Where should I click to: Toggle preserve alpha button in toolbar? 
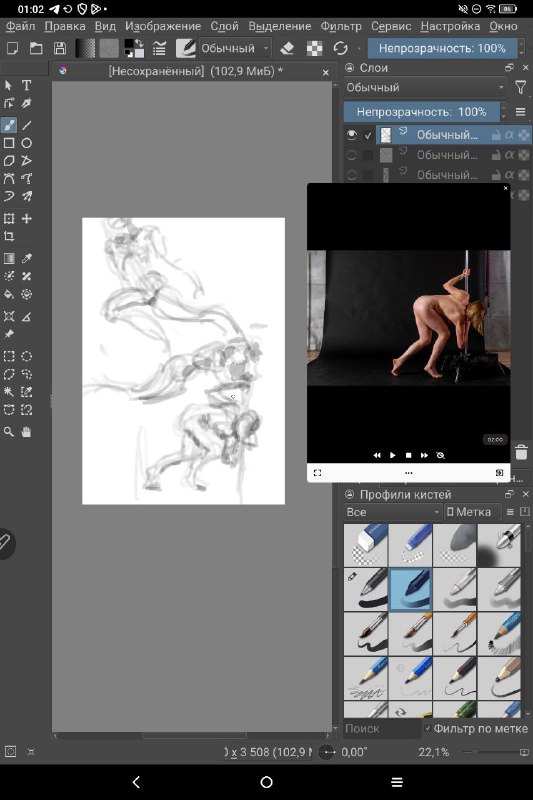click(x=314, y=48)
